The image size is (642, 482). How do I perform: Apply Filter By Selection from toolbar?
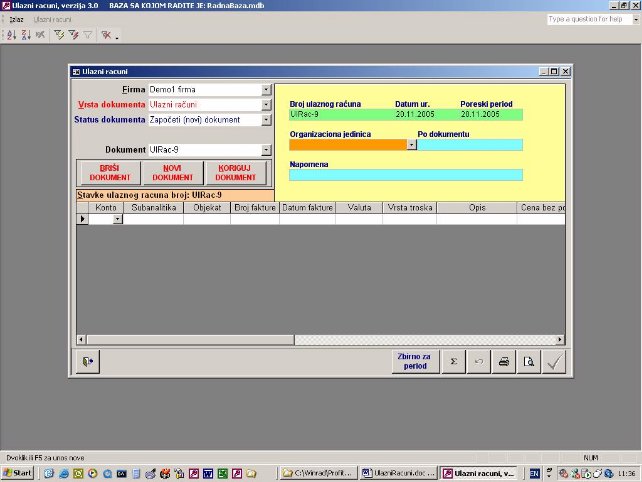[59, 34]
